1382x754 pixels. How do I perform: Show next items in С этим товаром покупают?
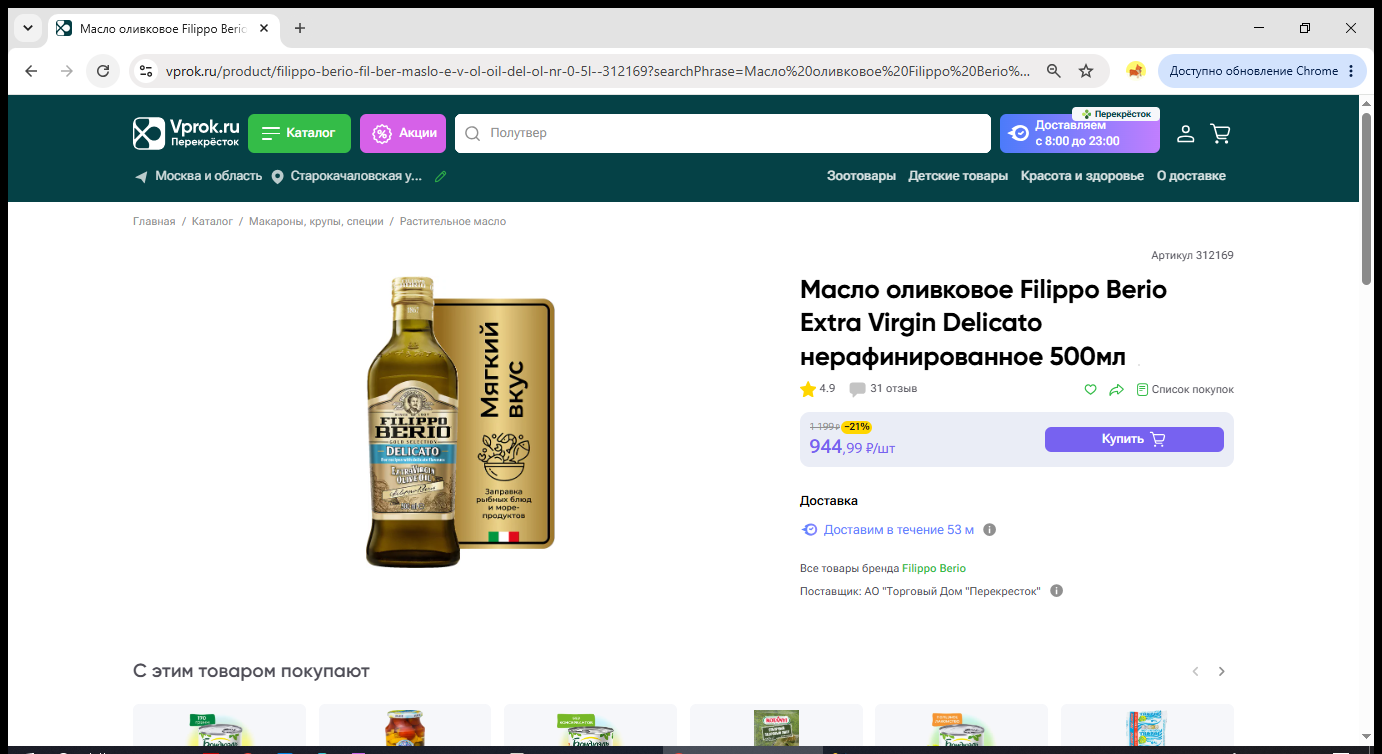point(1221,671)
